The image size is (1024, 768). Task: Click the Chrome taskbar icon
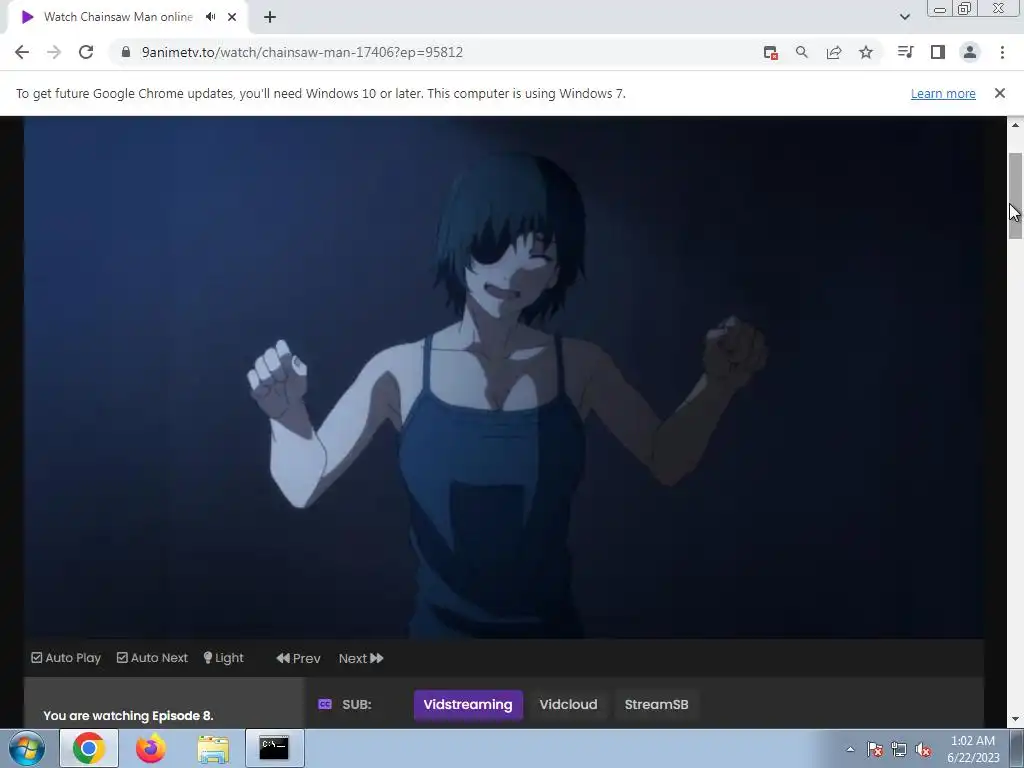click(89, 748)
